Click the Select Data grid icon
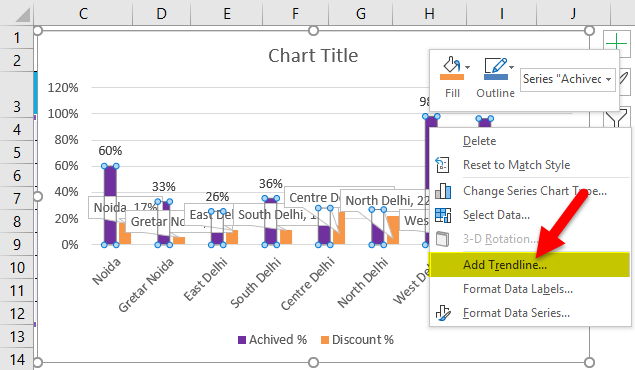This screenshot has height=370, width=635. tap(443, 215)
